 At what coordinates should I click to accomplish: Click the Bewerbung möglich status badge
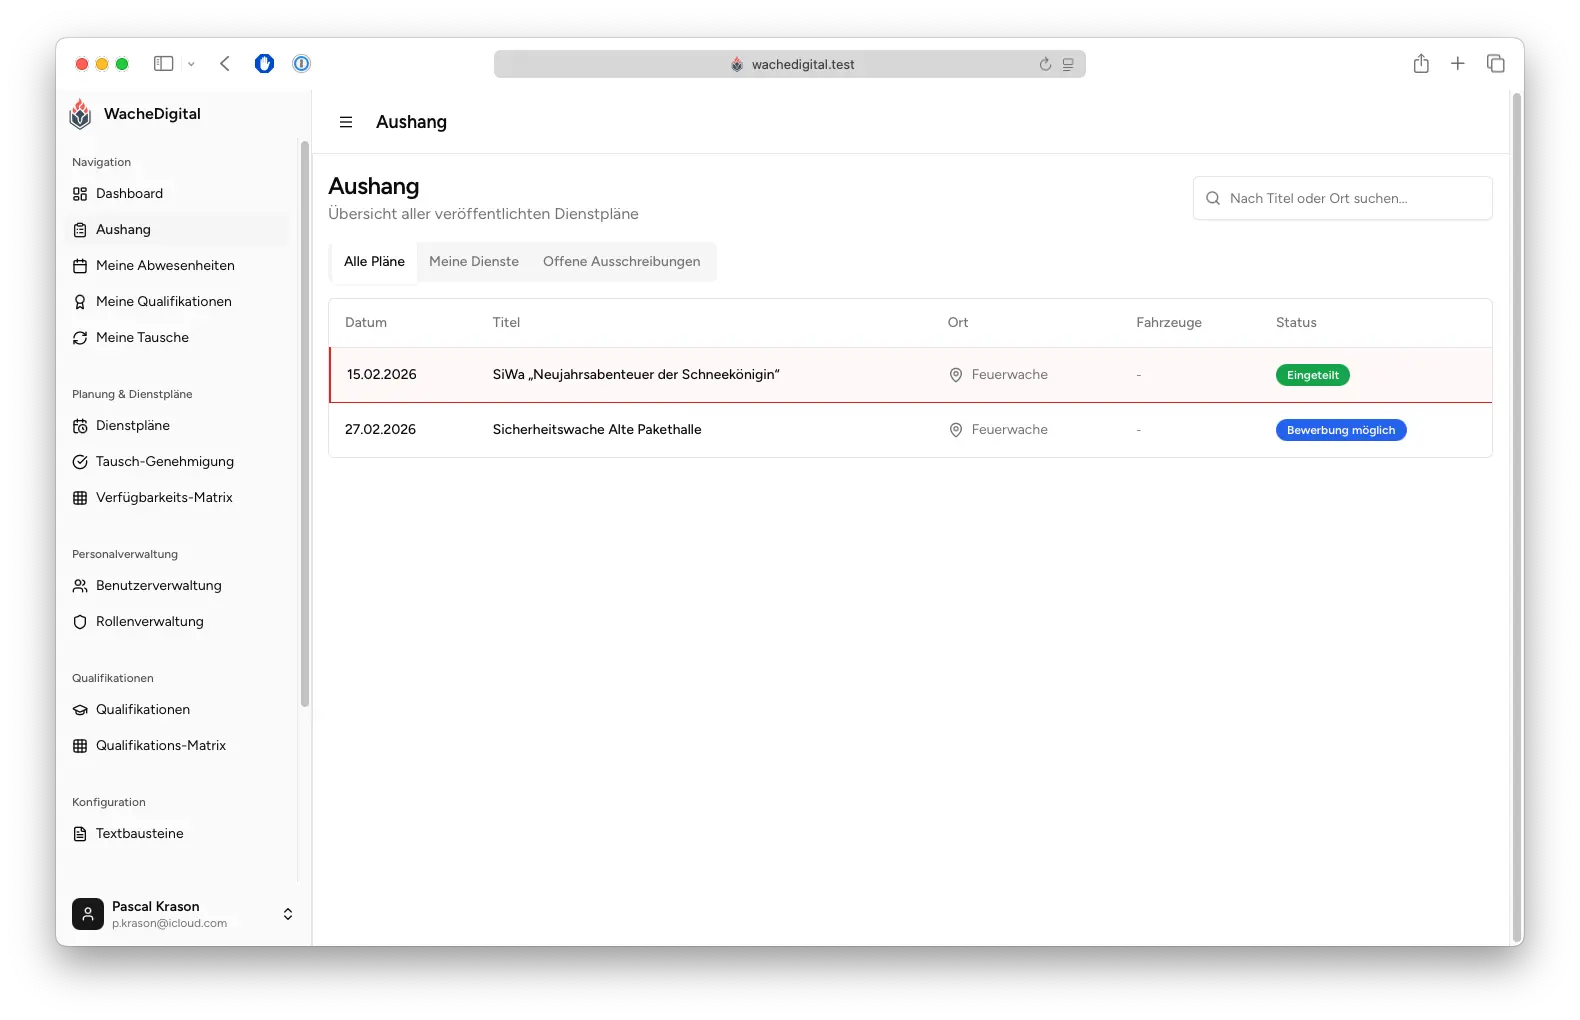coord(1340,430)
